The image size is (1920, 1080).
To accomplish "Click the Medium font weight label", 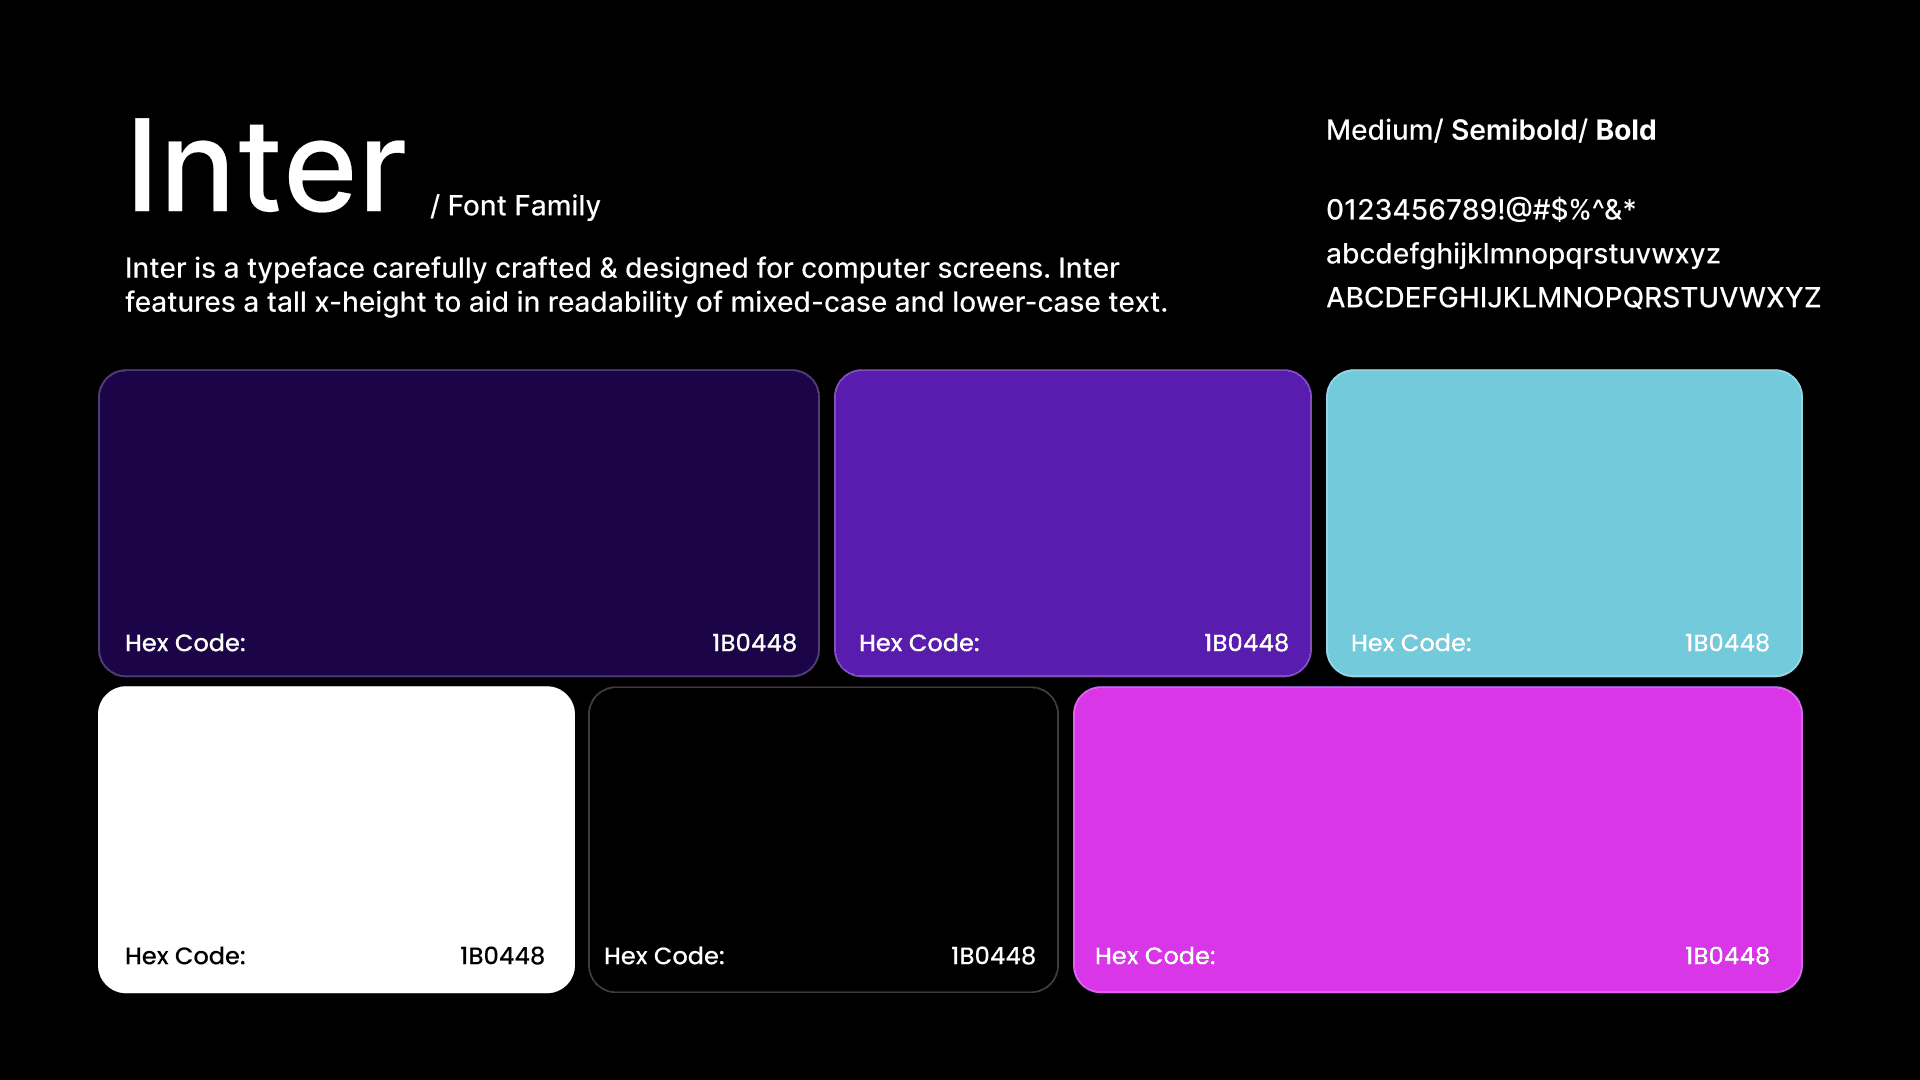I will (x=1379, y=130).
